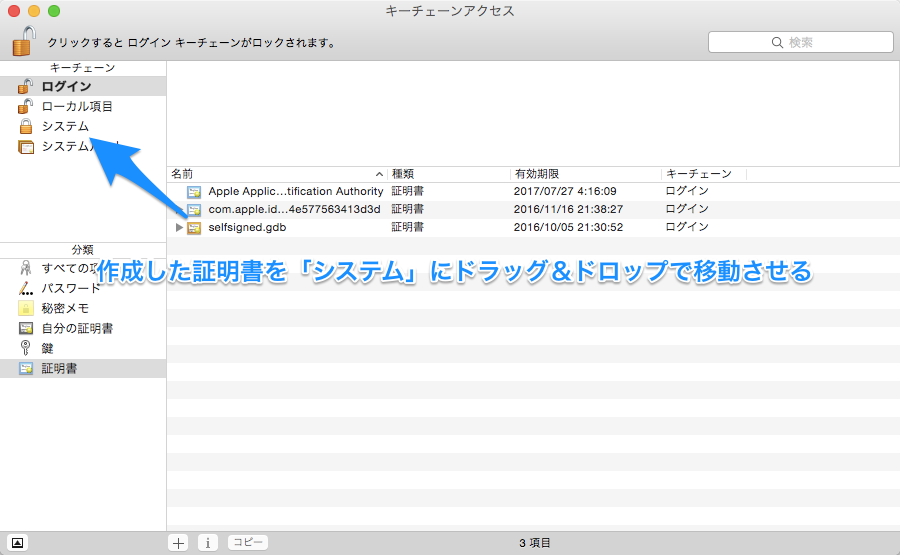Image resolution: width=900 pixels, height=555 pixels.
Task: Click the 3 項目 status text
Action: coord(534,543)
